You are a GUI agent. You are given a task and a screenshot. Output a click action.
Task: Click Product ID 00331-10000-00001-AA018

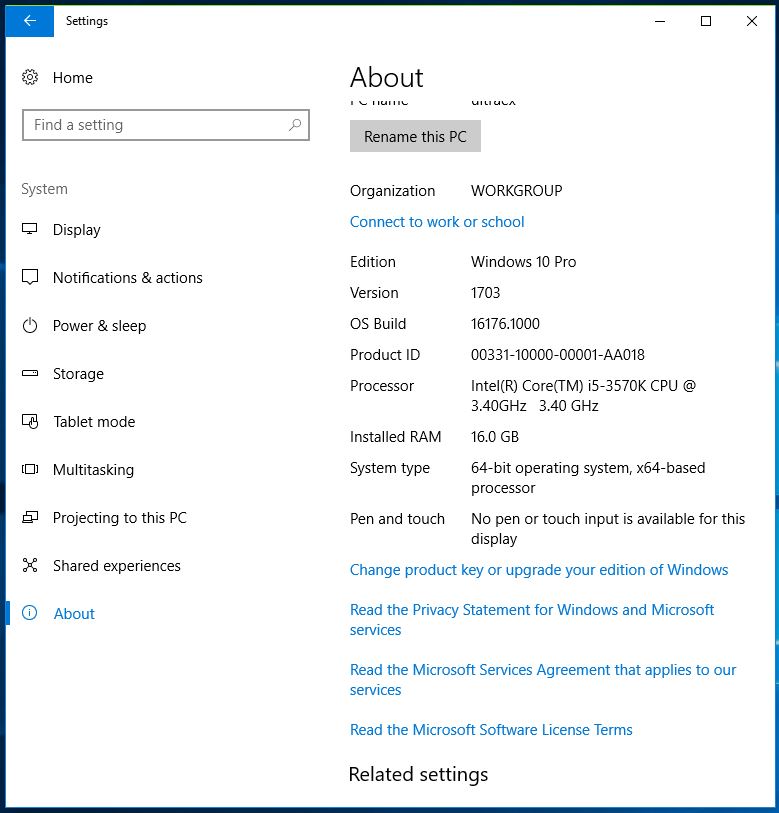point(558,355)
